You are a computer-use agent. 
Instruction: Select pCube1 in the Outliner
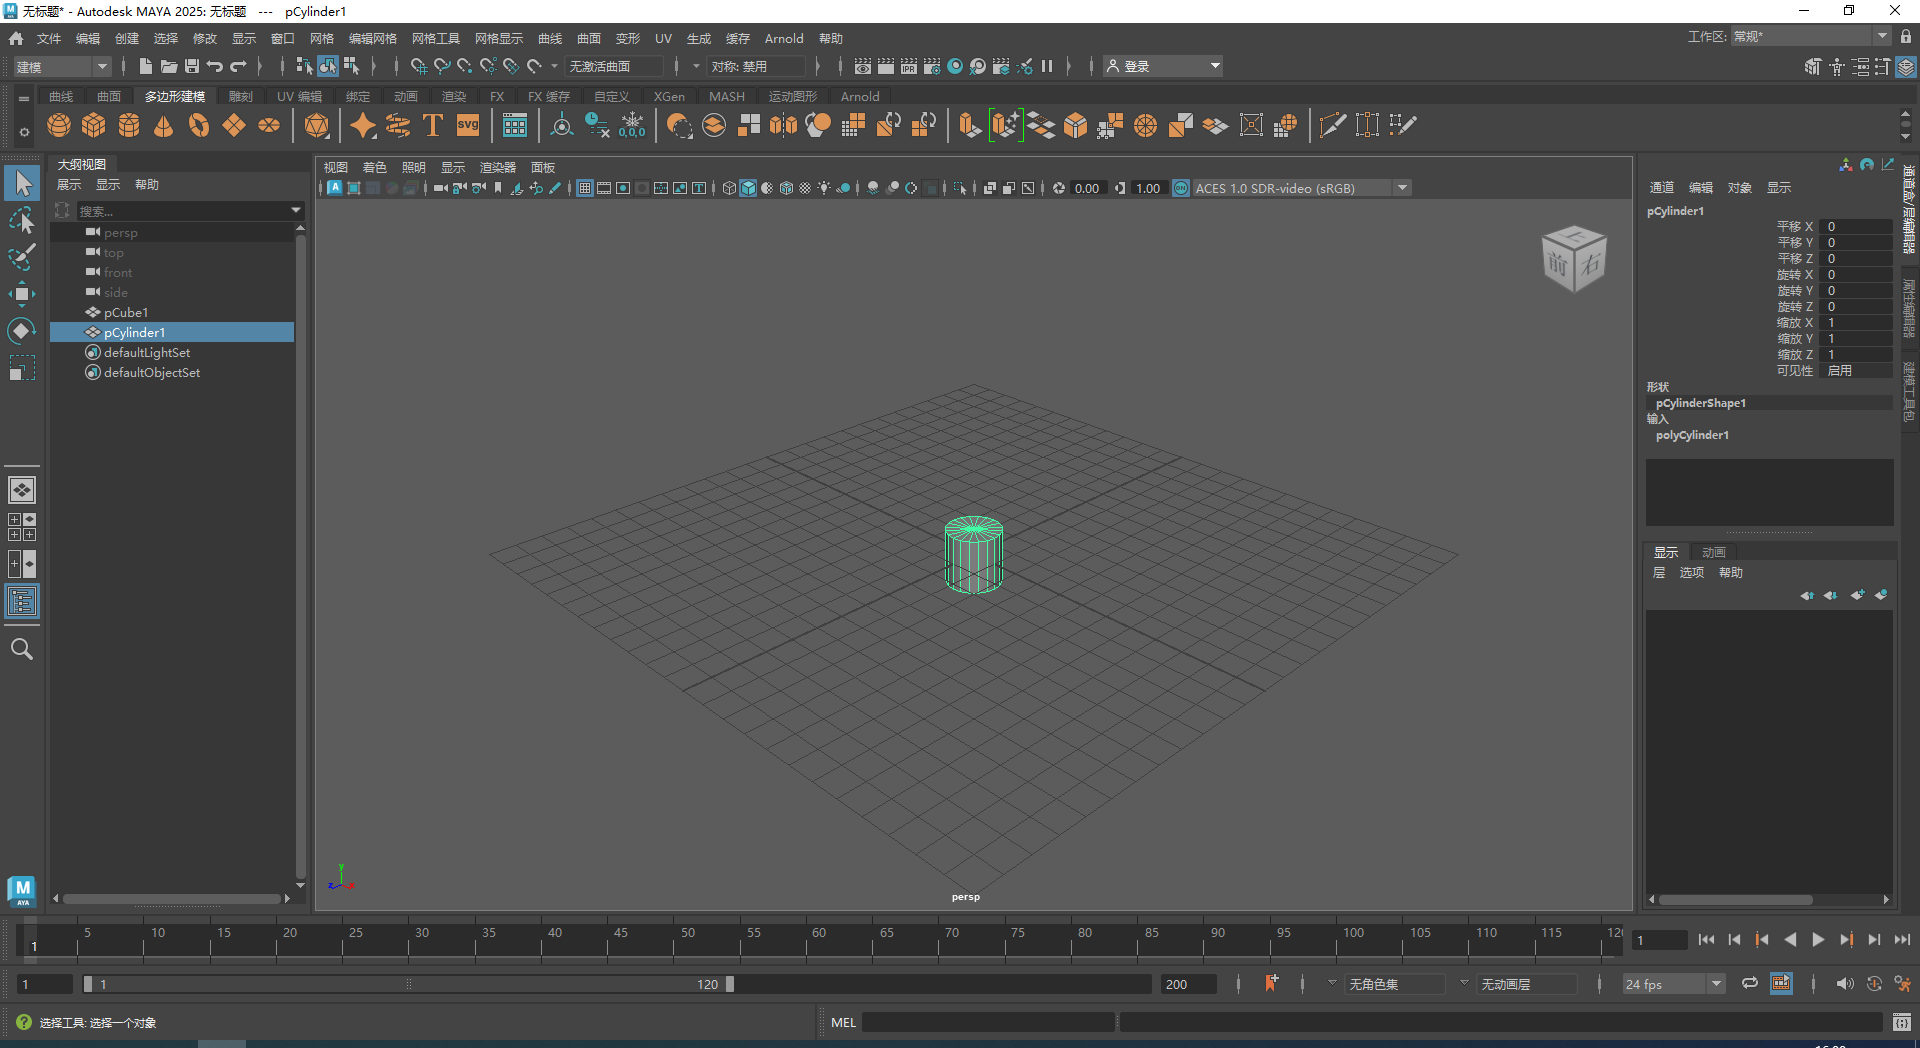128,312
